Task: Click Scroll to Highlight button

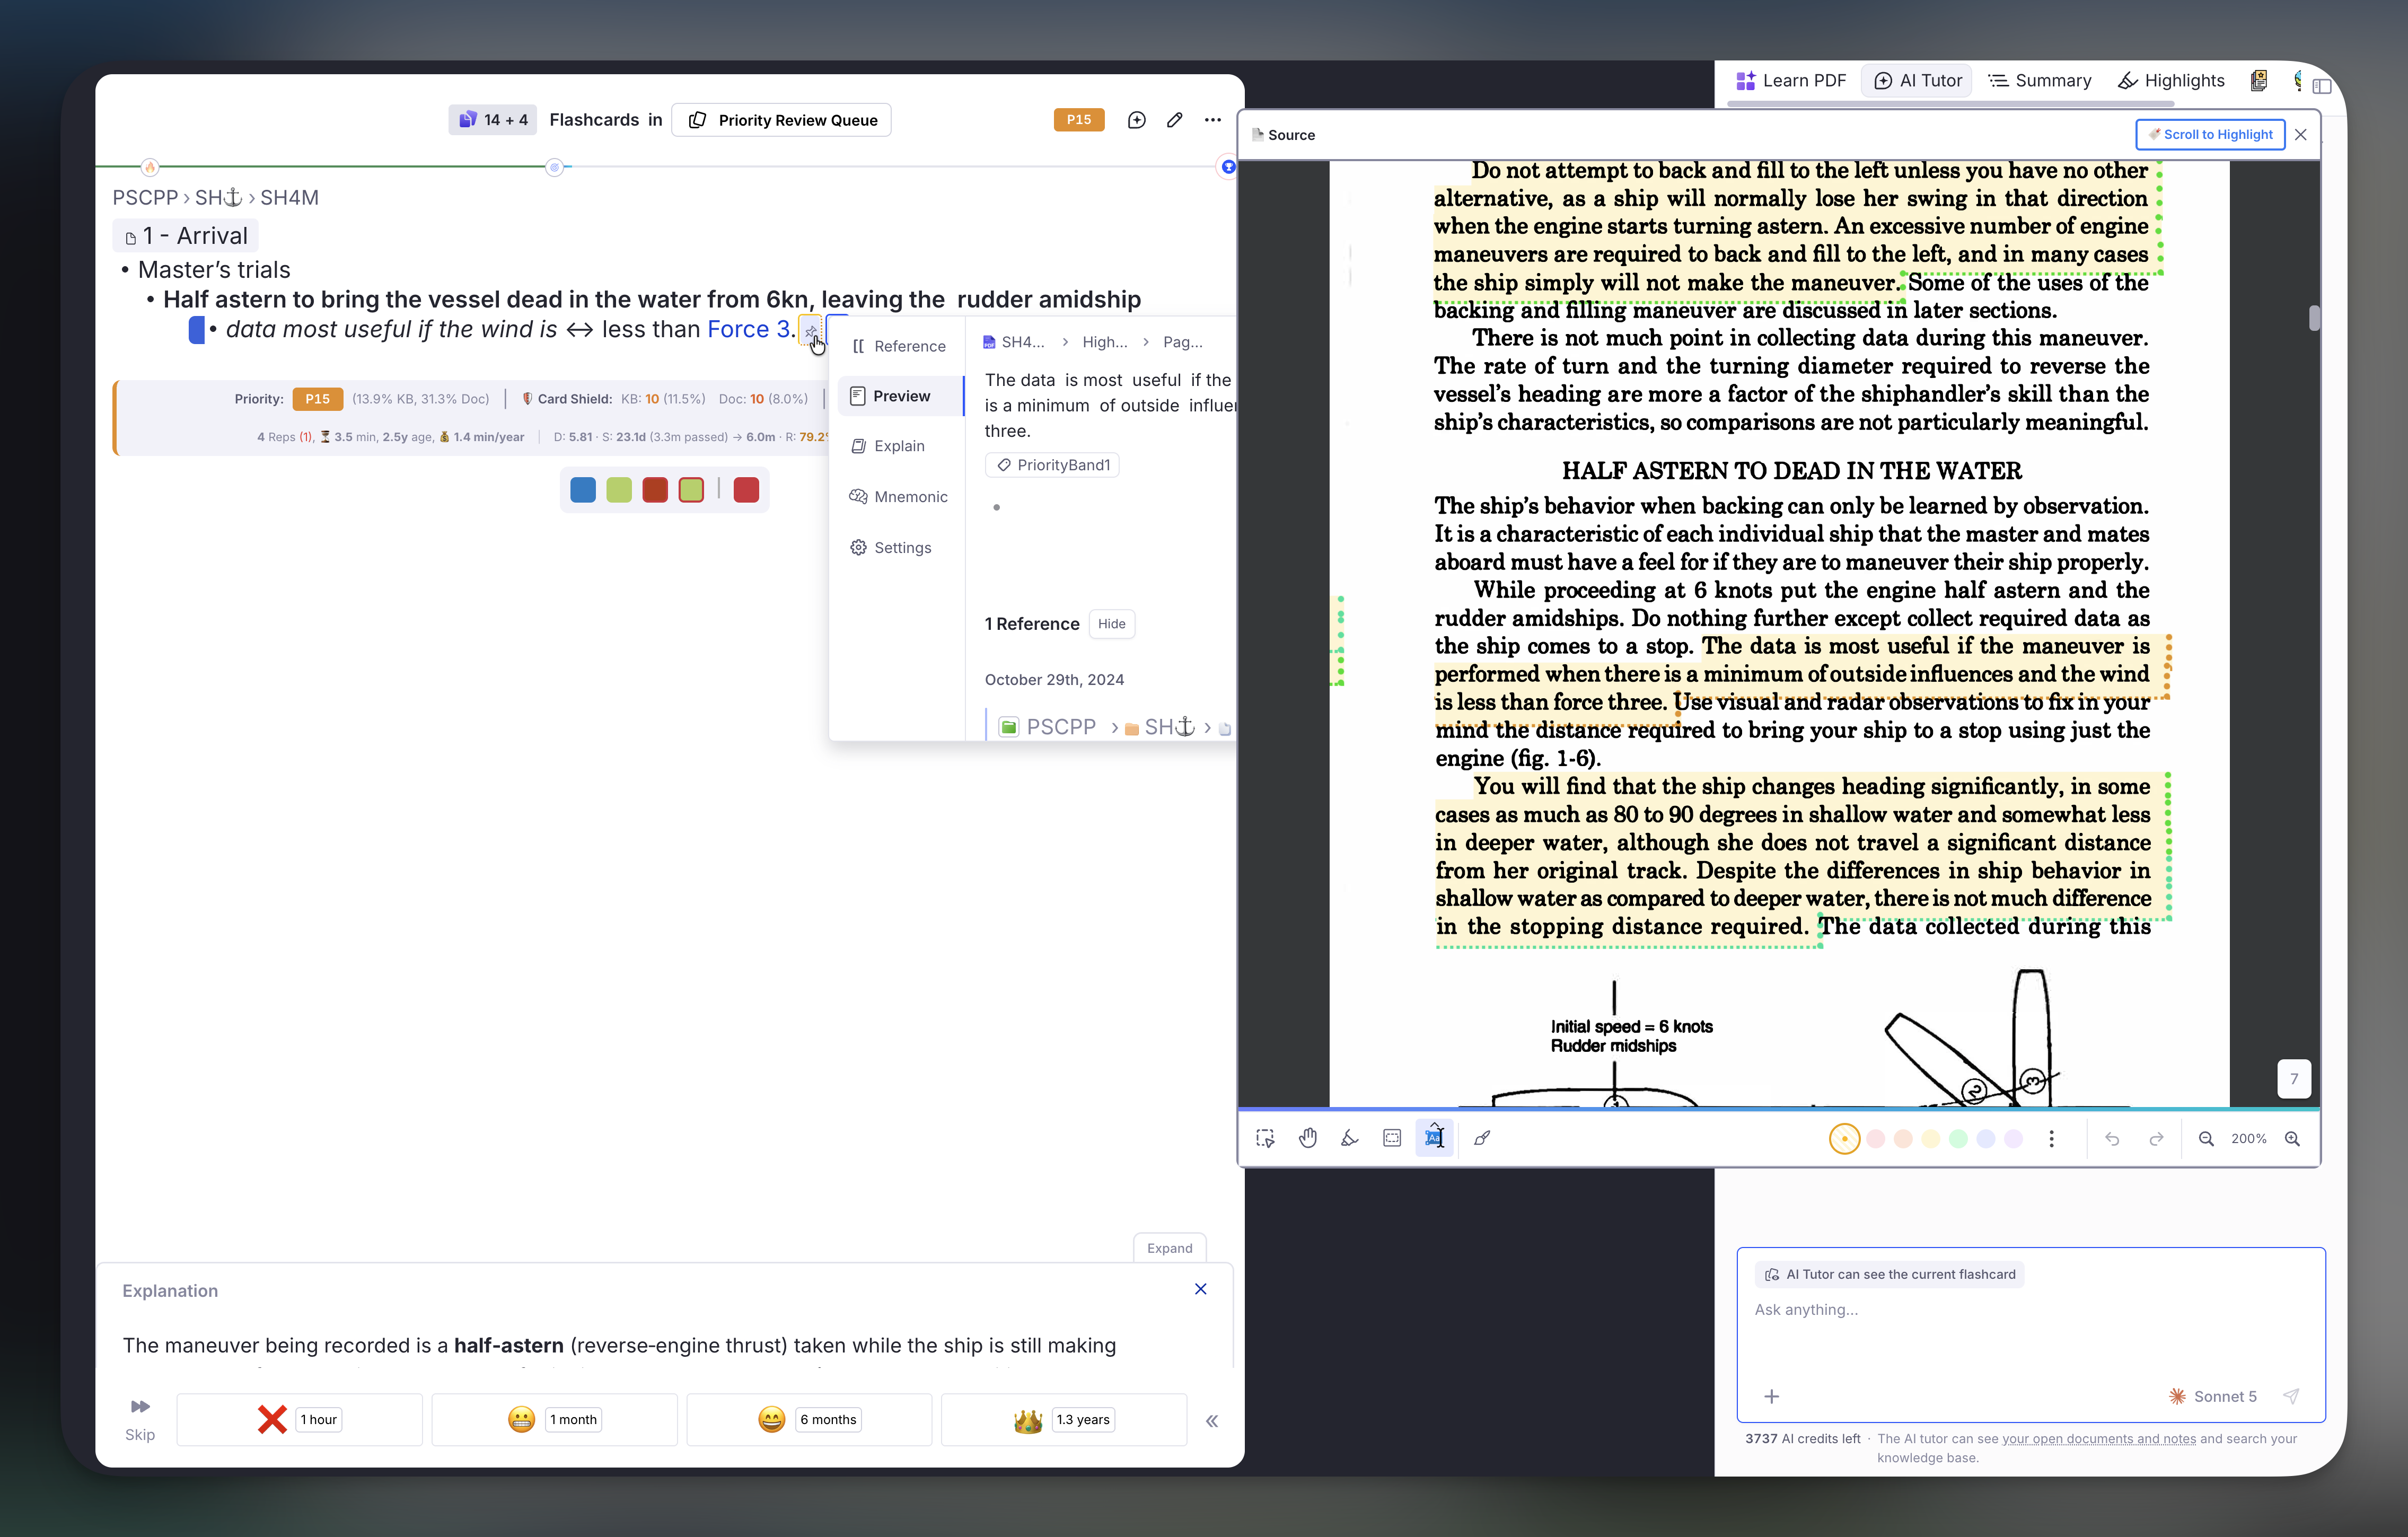Action: tap(2209, 135)
